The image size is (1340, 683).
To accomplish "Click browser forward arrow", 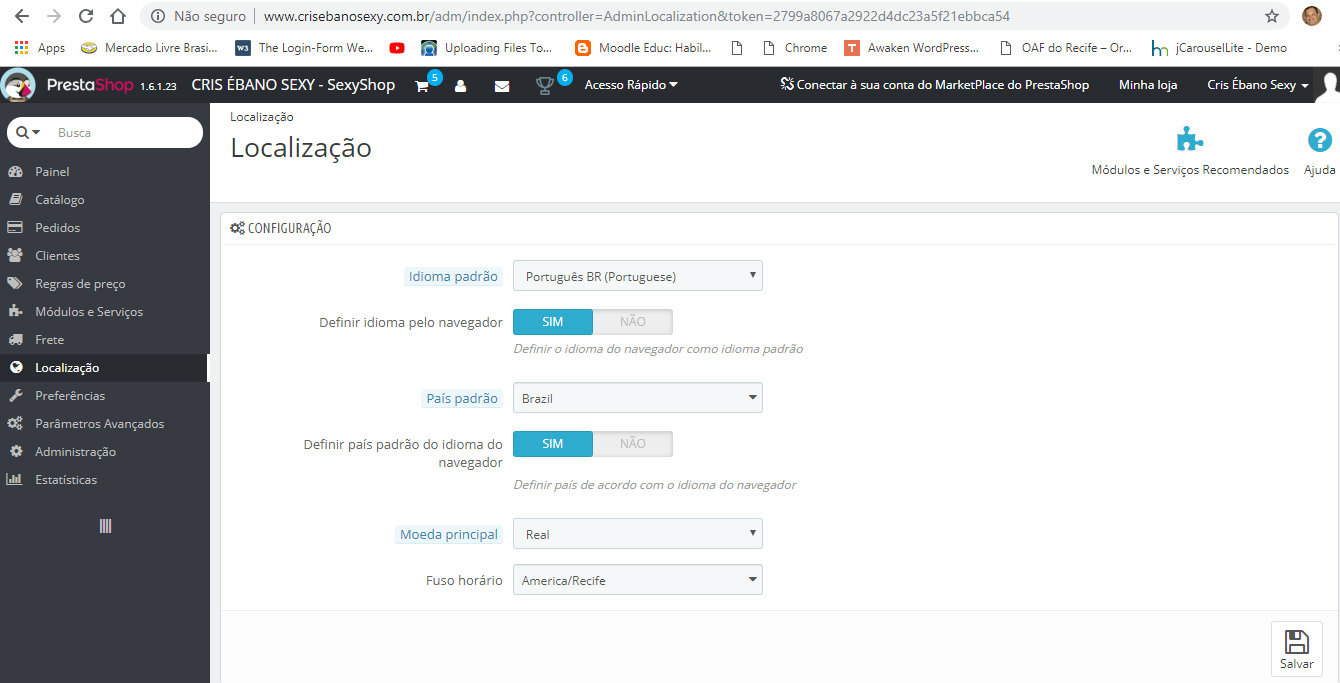I will coord(54,16).
